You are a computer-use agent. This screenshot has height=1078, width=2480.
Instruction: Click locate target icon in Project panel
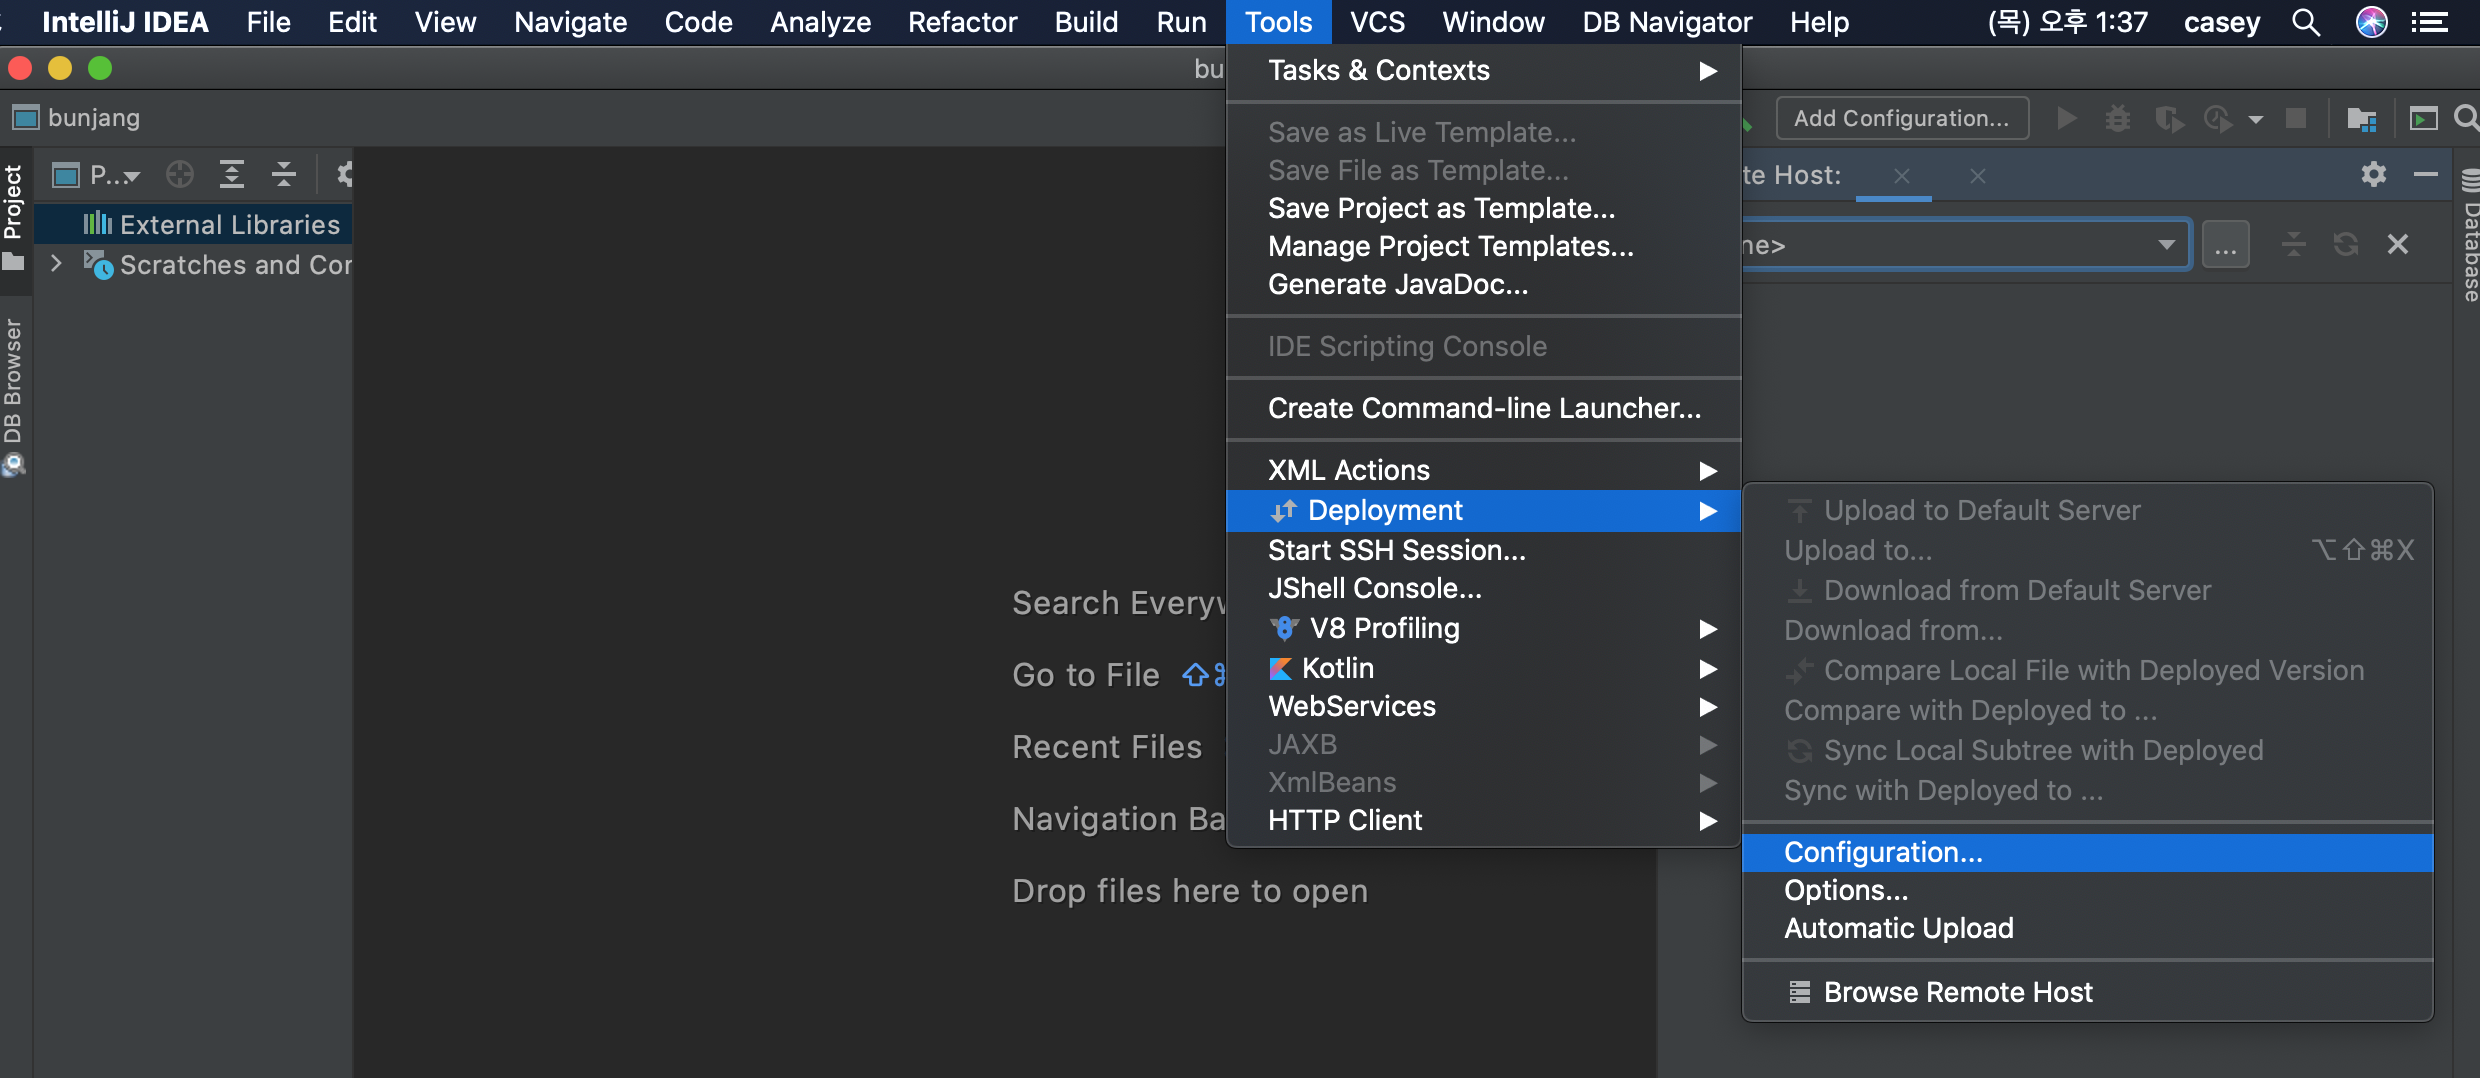180,175
